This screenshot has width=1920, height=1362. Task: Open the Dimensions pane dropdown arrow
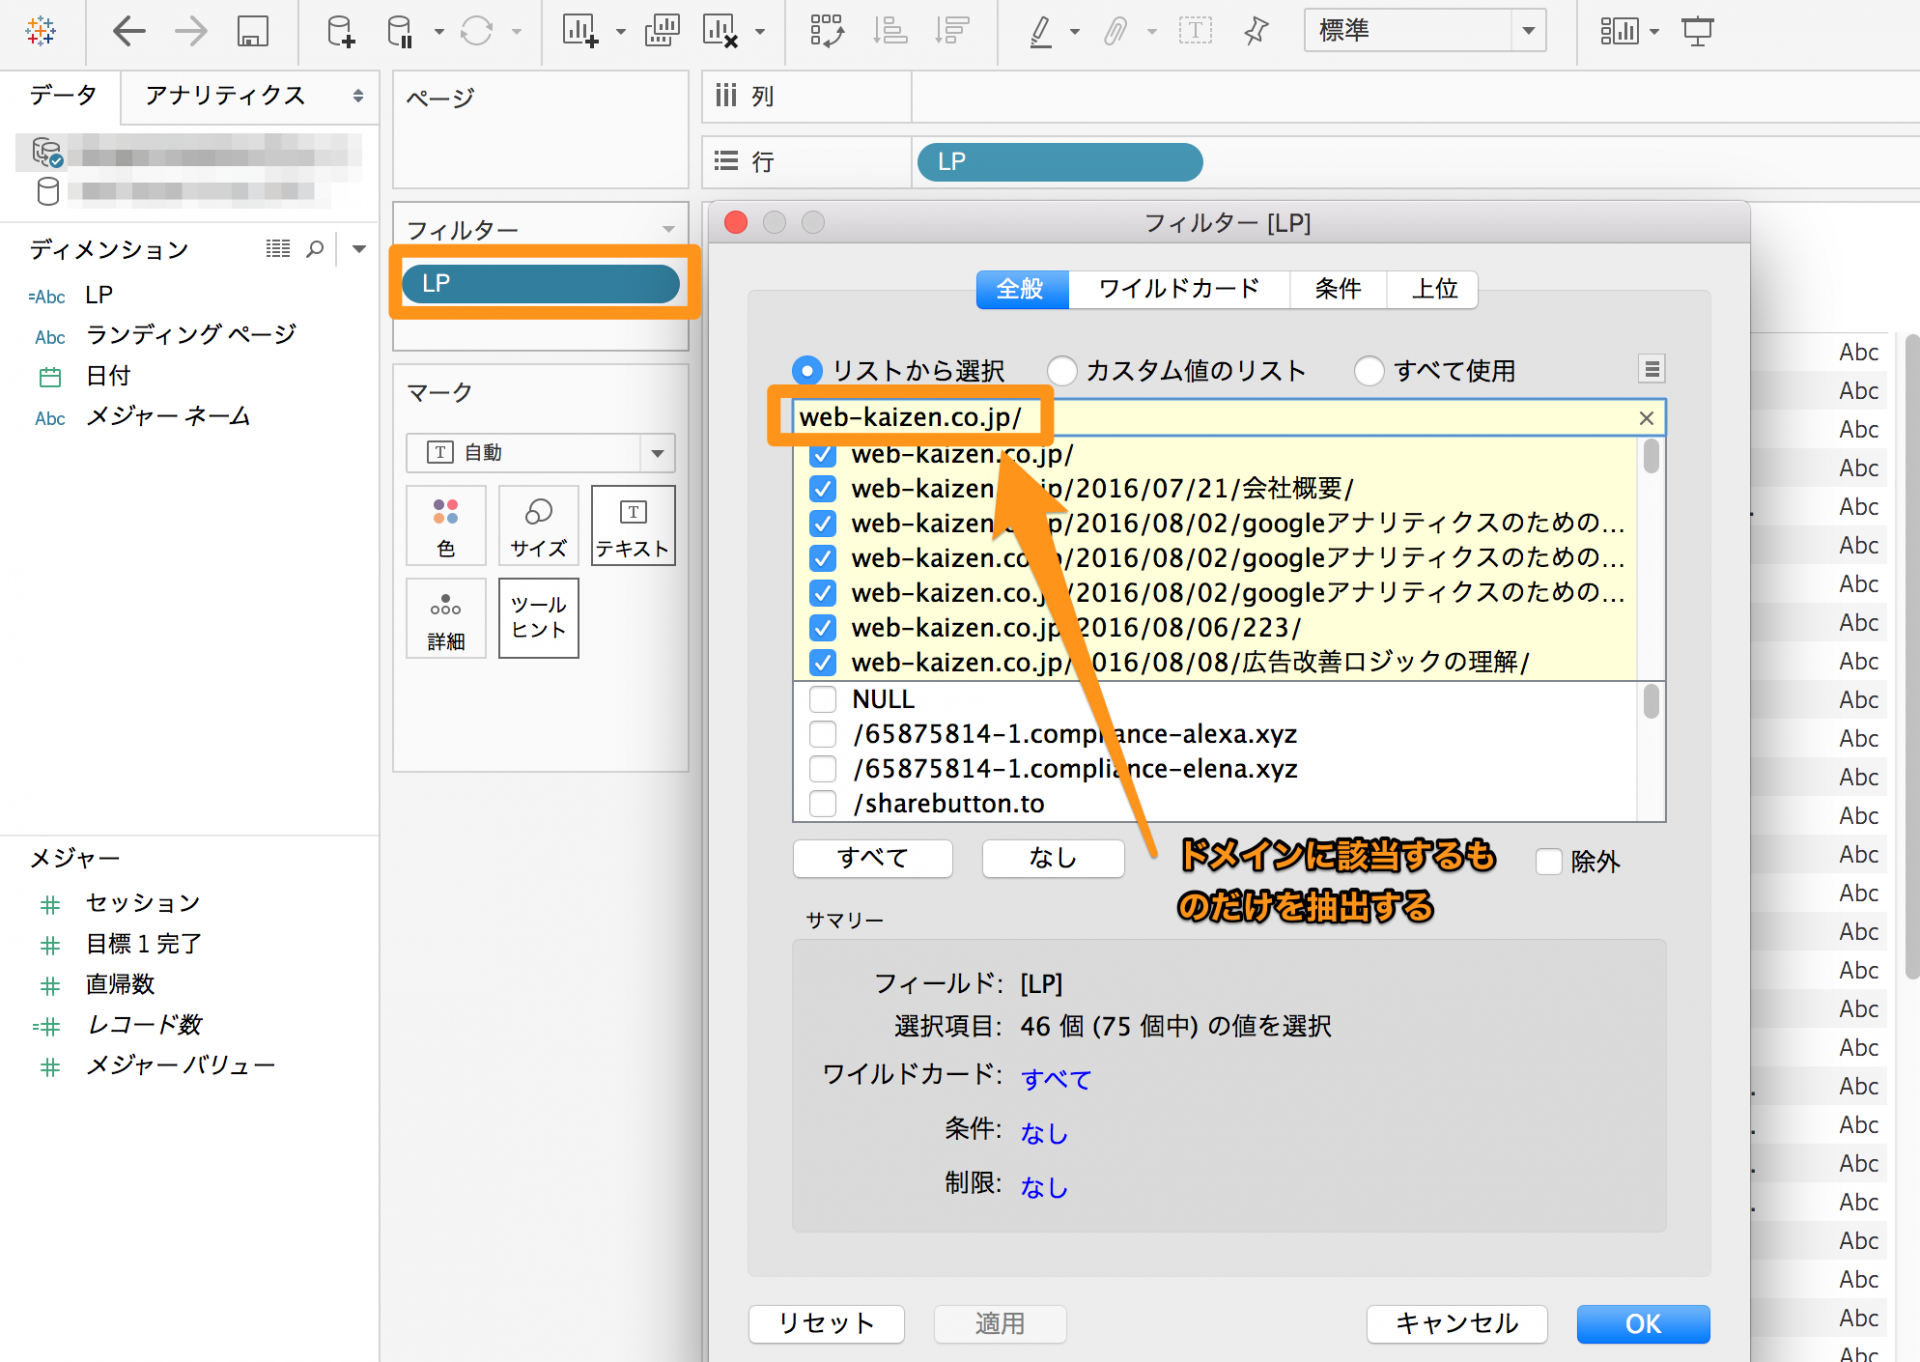tap(359, 249)
